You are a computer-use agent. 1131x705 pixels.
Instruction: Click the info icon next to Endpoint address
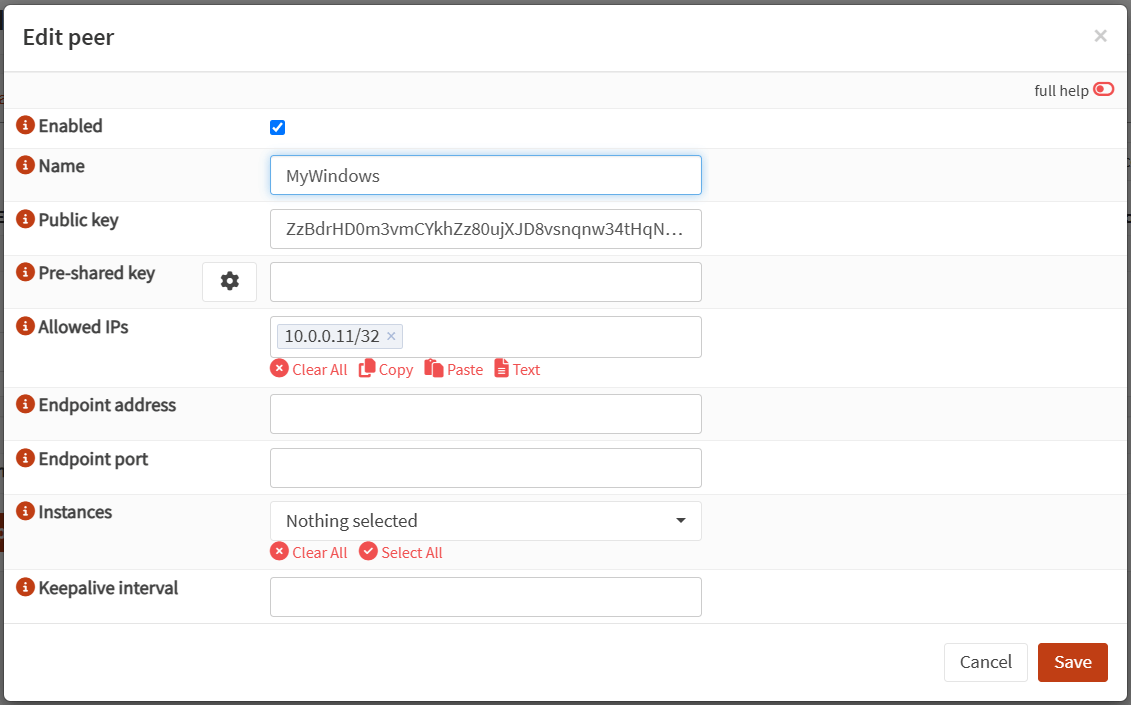[25, 405]
